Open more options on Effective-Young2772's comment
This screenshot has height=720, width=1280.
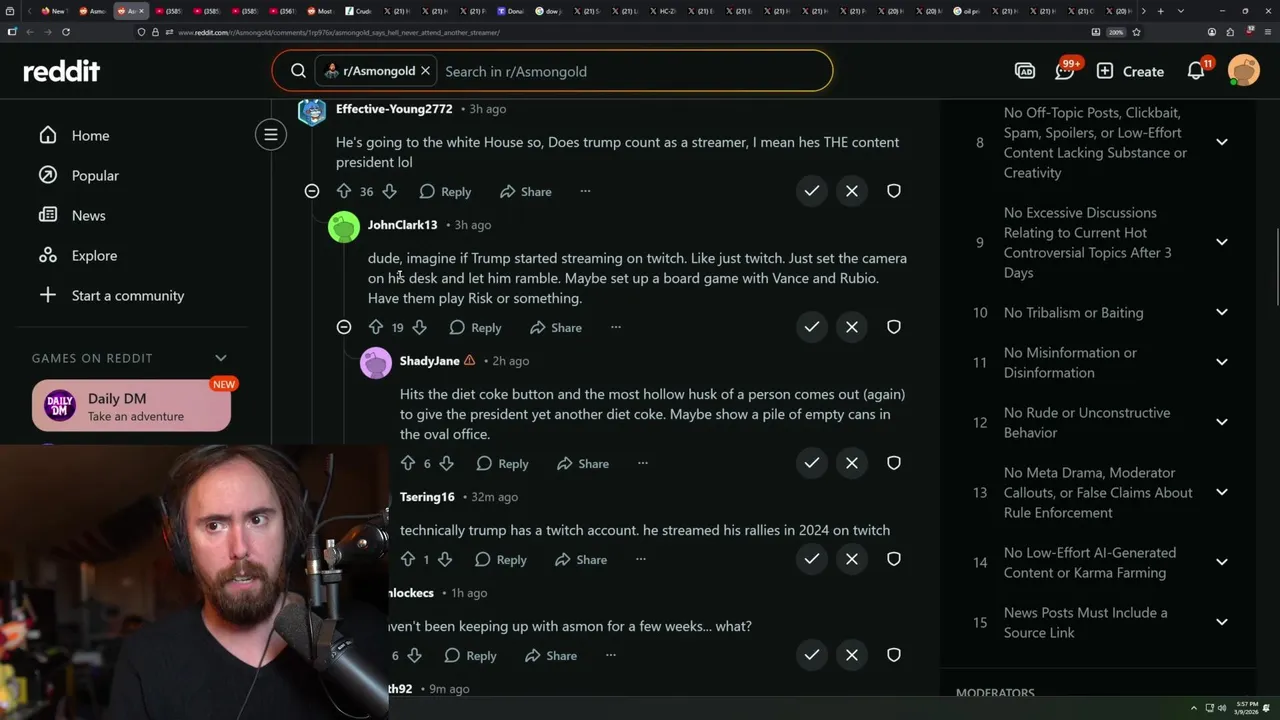point(585,191)
